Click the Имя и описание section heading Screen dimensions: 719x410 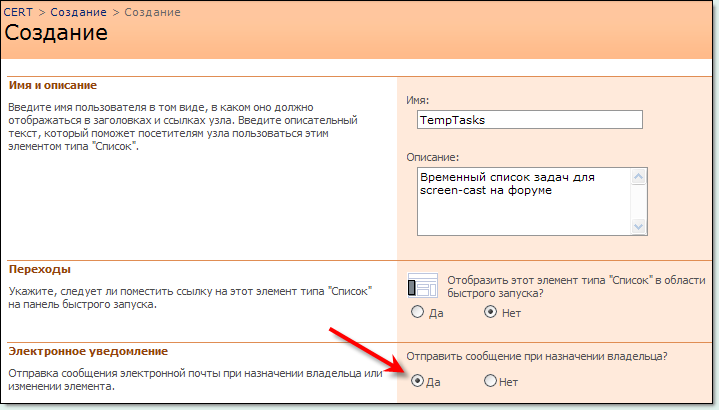(53, 85)
